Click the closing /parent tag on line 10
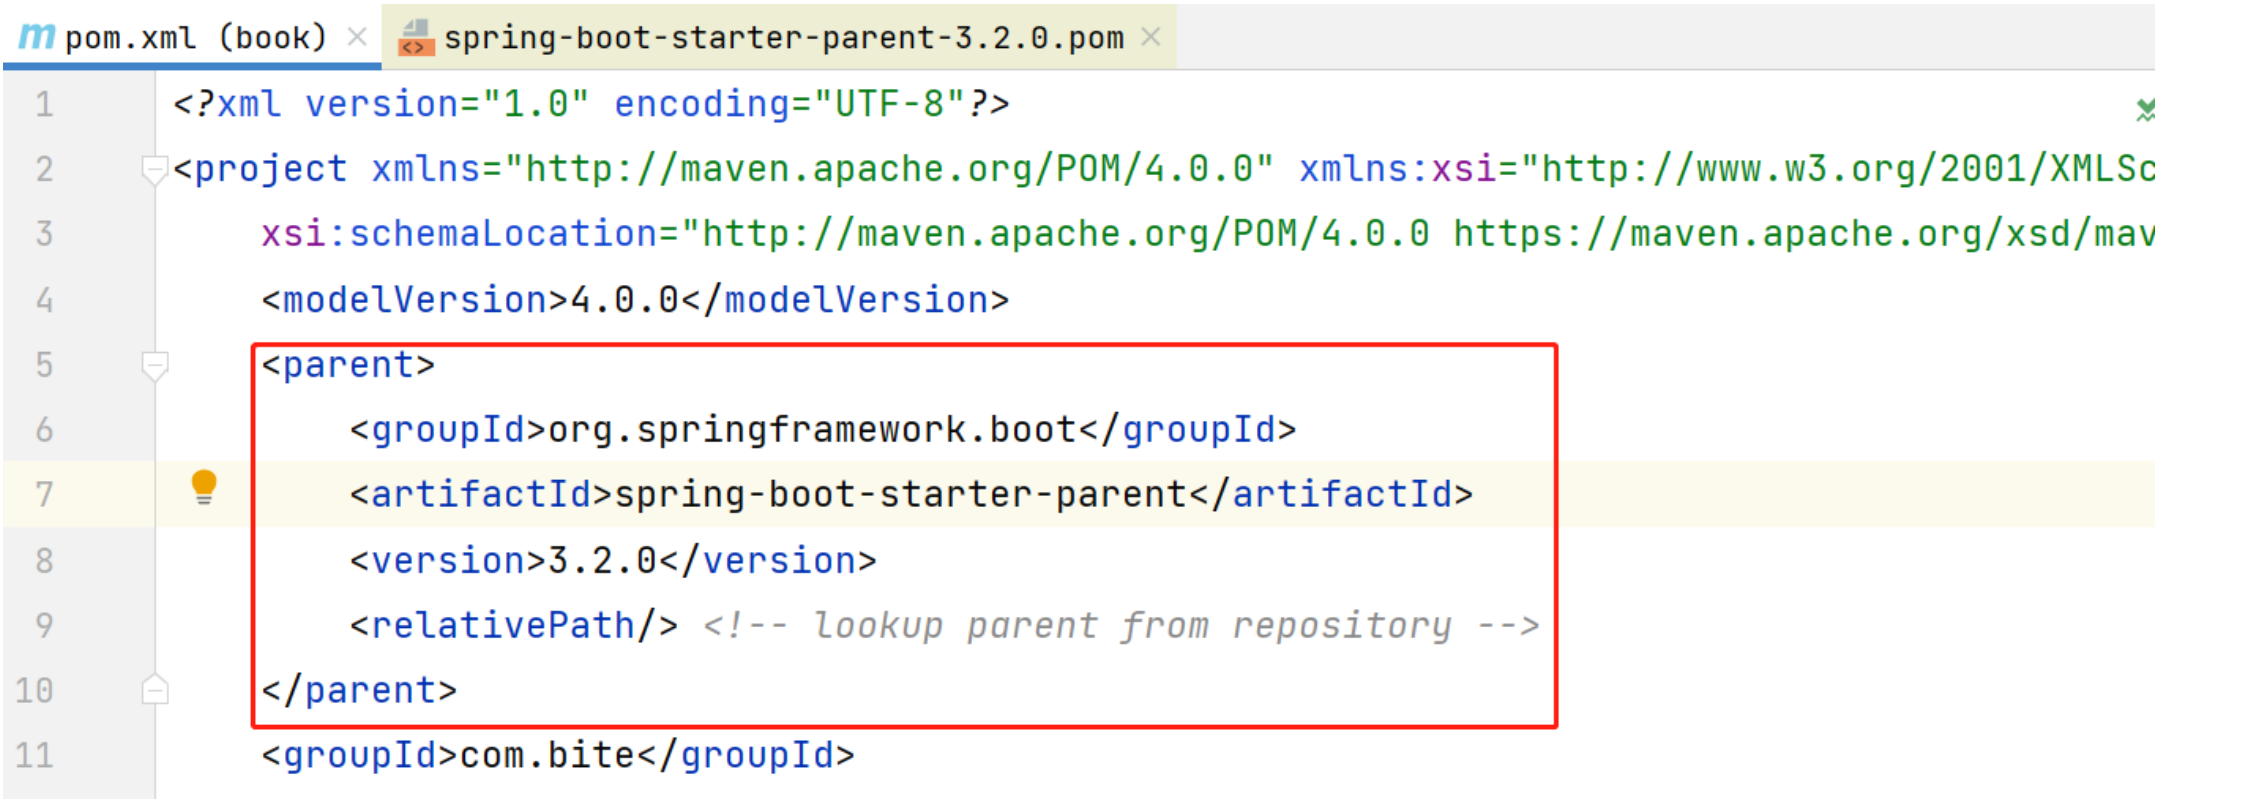This screenshot has width=2244, height=812. [359, 691]
